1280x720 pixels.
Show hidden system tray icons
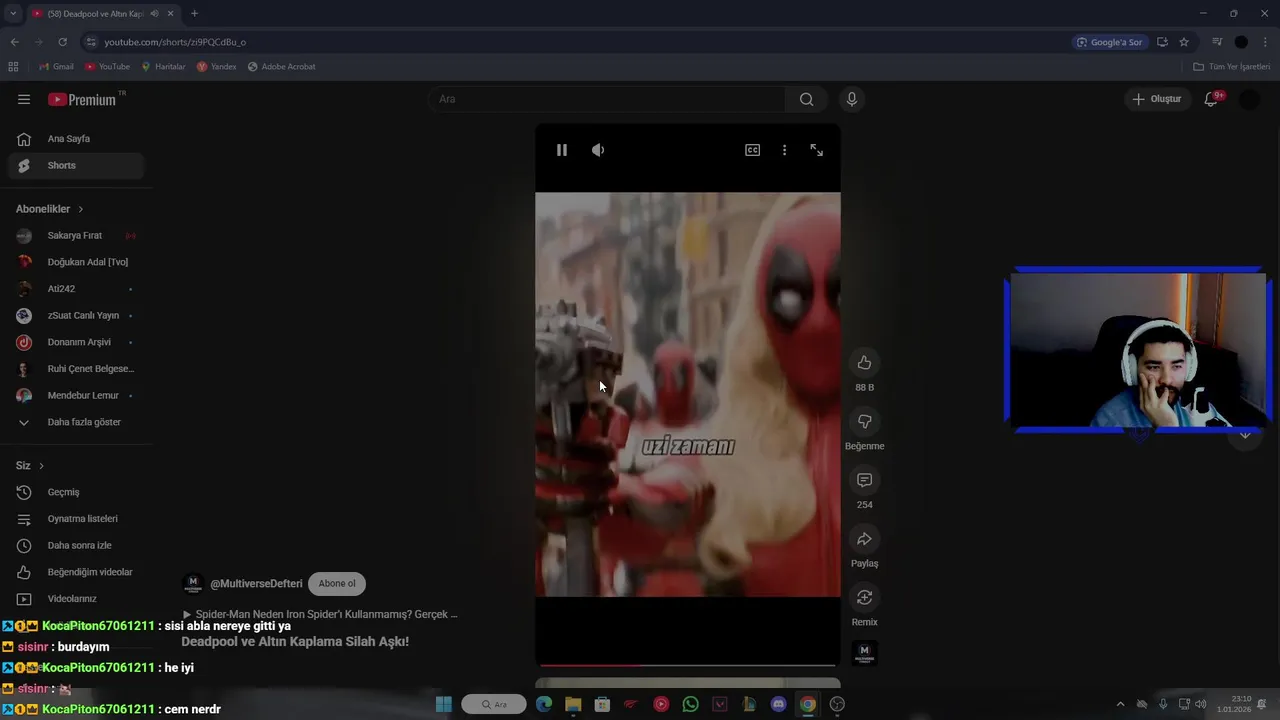point(1120,704)
